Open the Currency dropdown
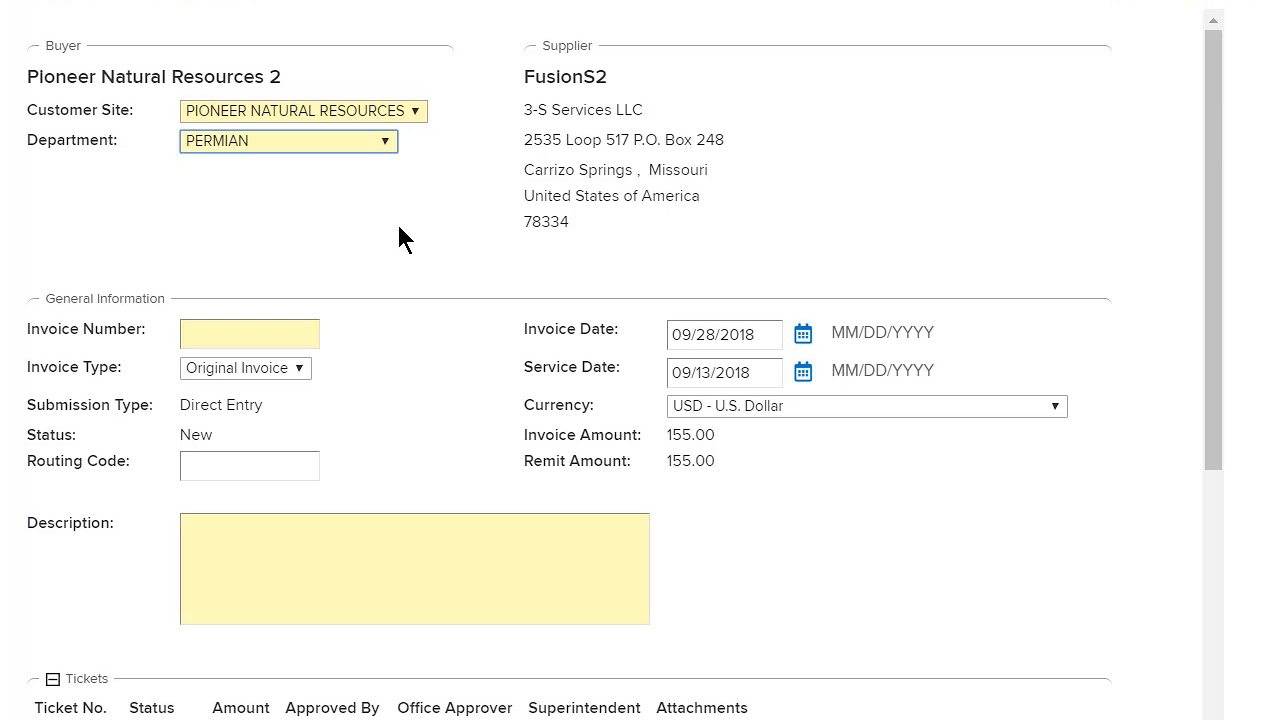 (867, 406)
